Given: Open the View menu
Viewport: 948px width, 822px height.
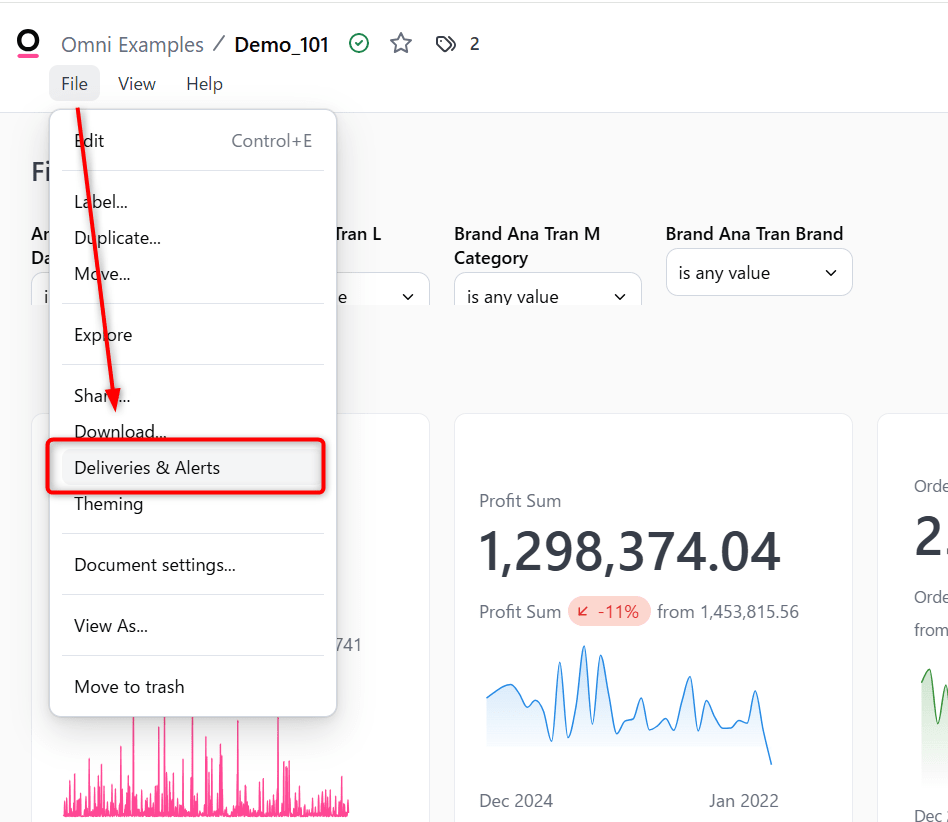Looking at the screenshot, I should tap(137, 83).
